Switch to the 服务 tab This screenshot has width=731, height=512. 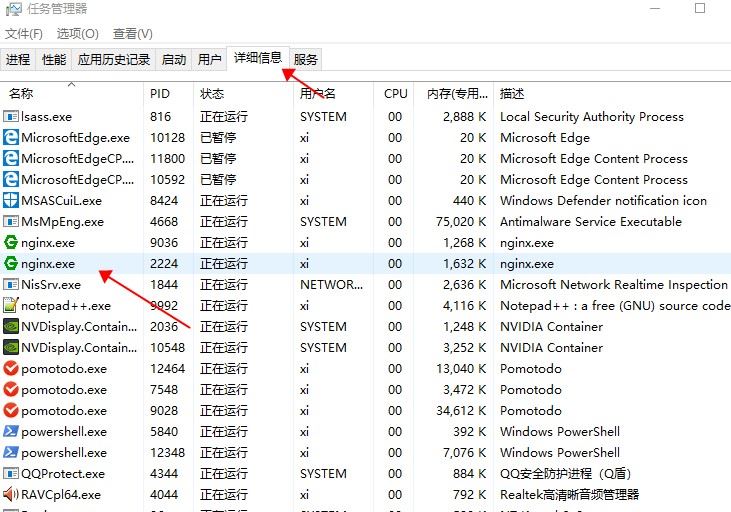(306, 60)
